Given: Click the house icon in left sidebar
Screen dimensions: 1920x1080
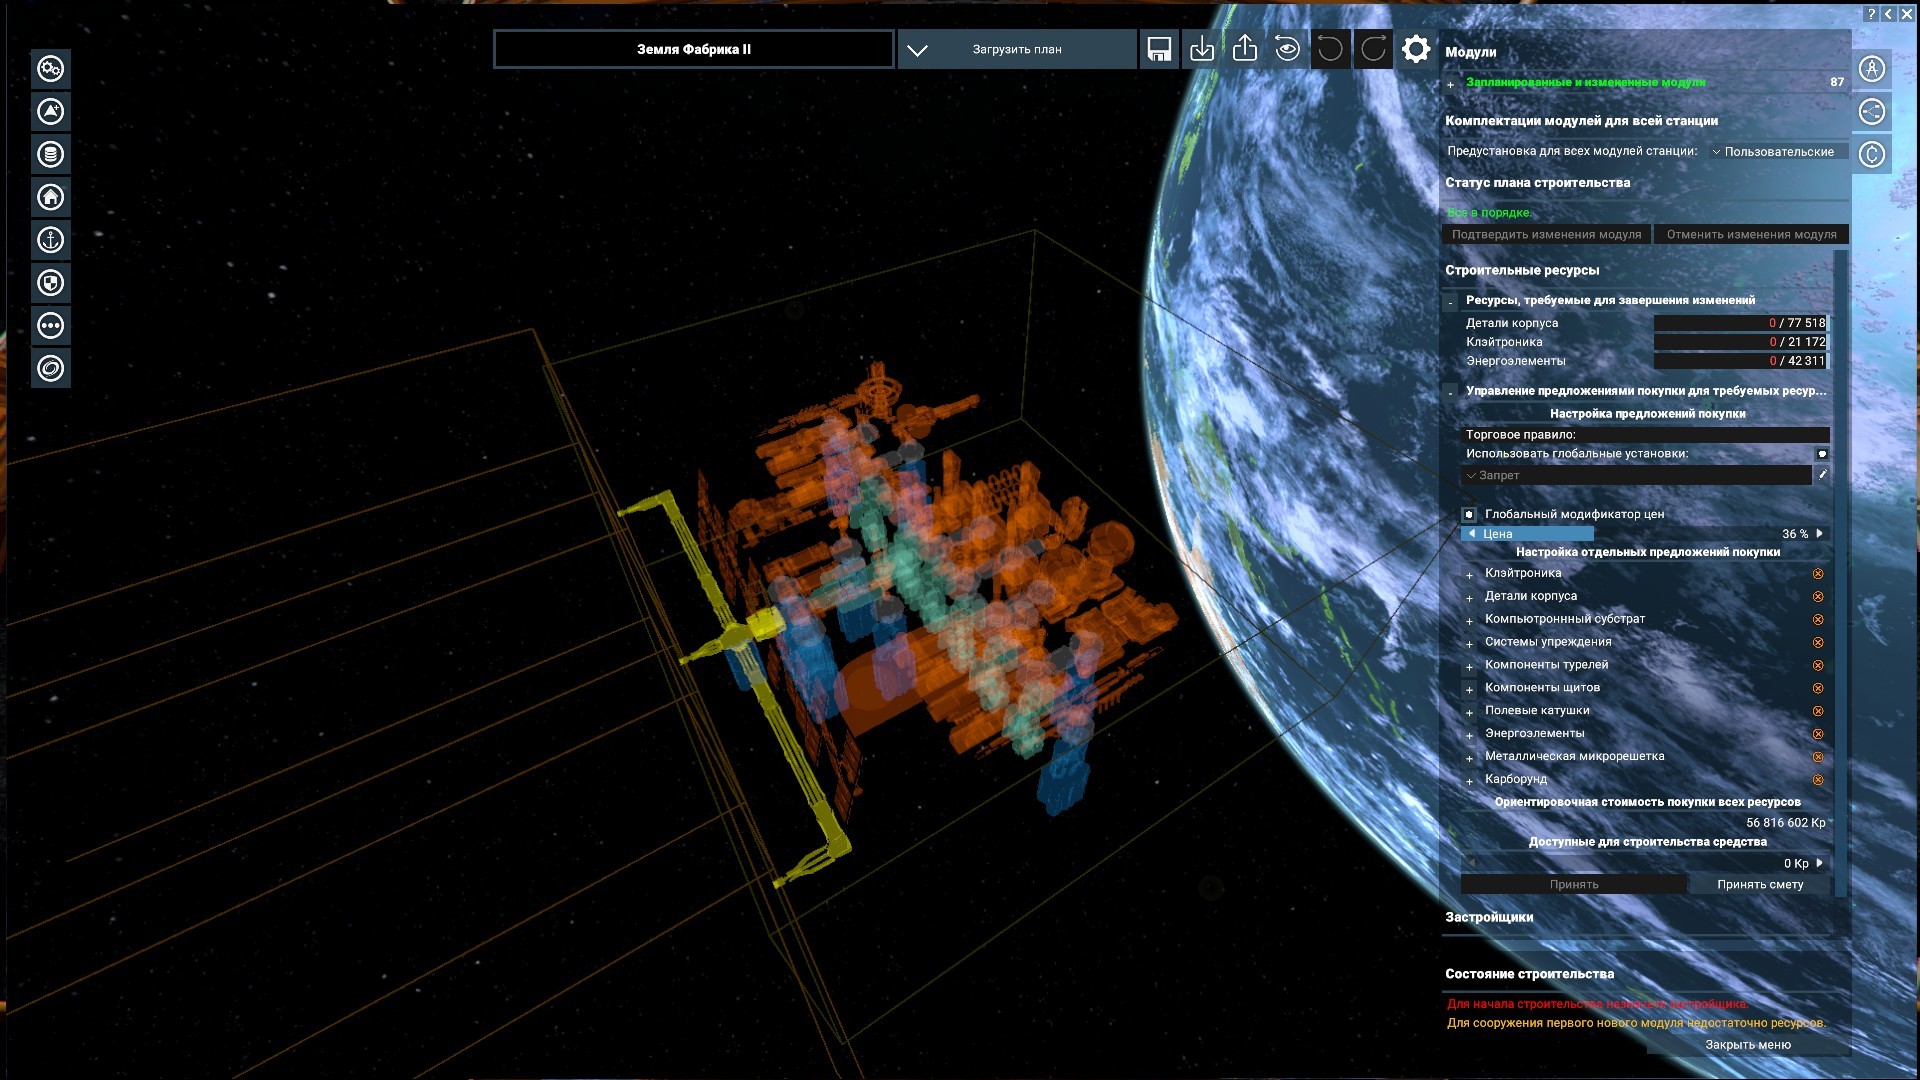Looking at the screenshot, I should 51,197.
